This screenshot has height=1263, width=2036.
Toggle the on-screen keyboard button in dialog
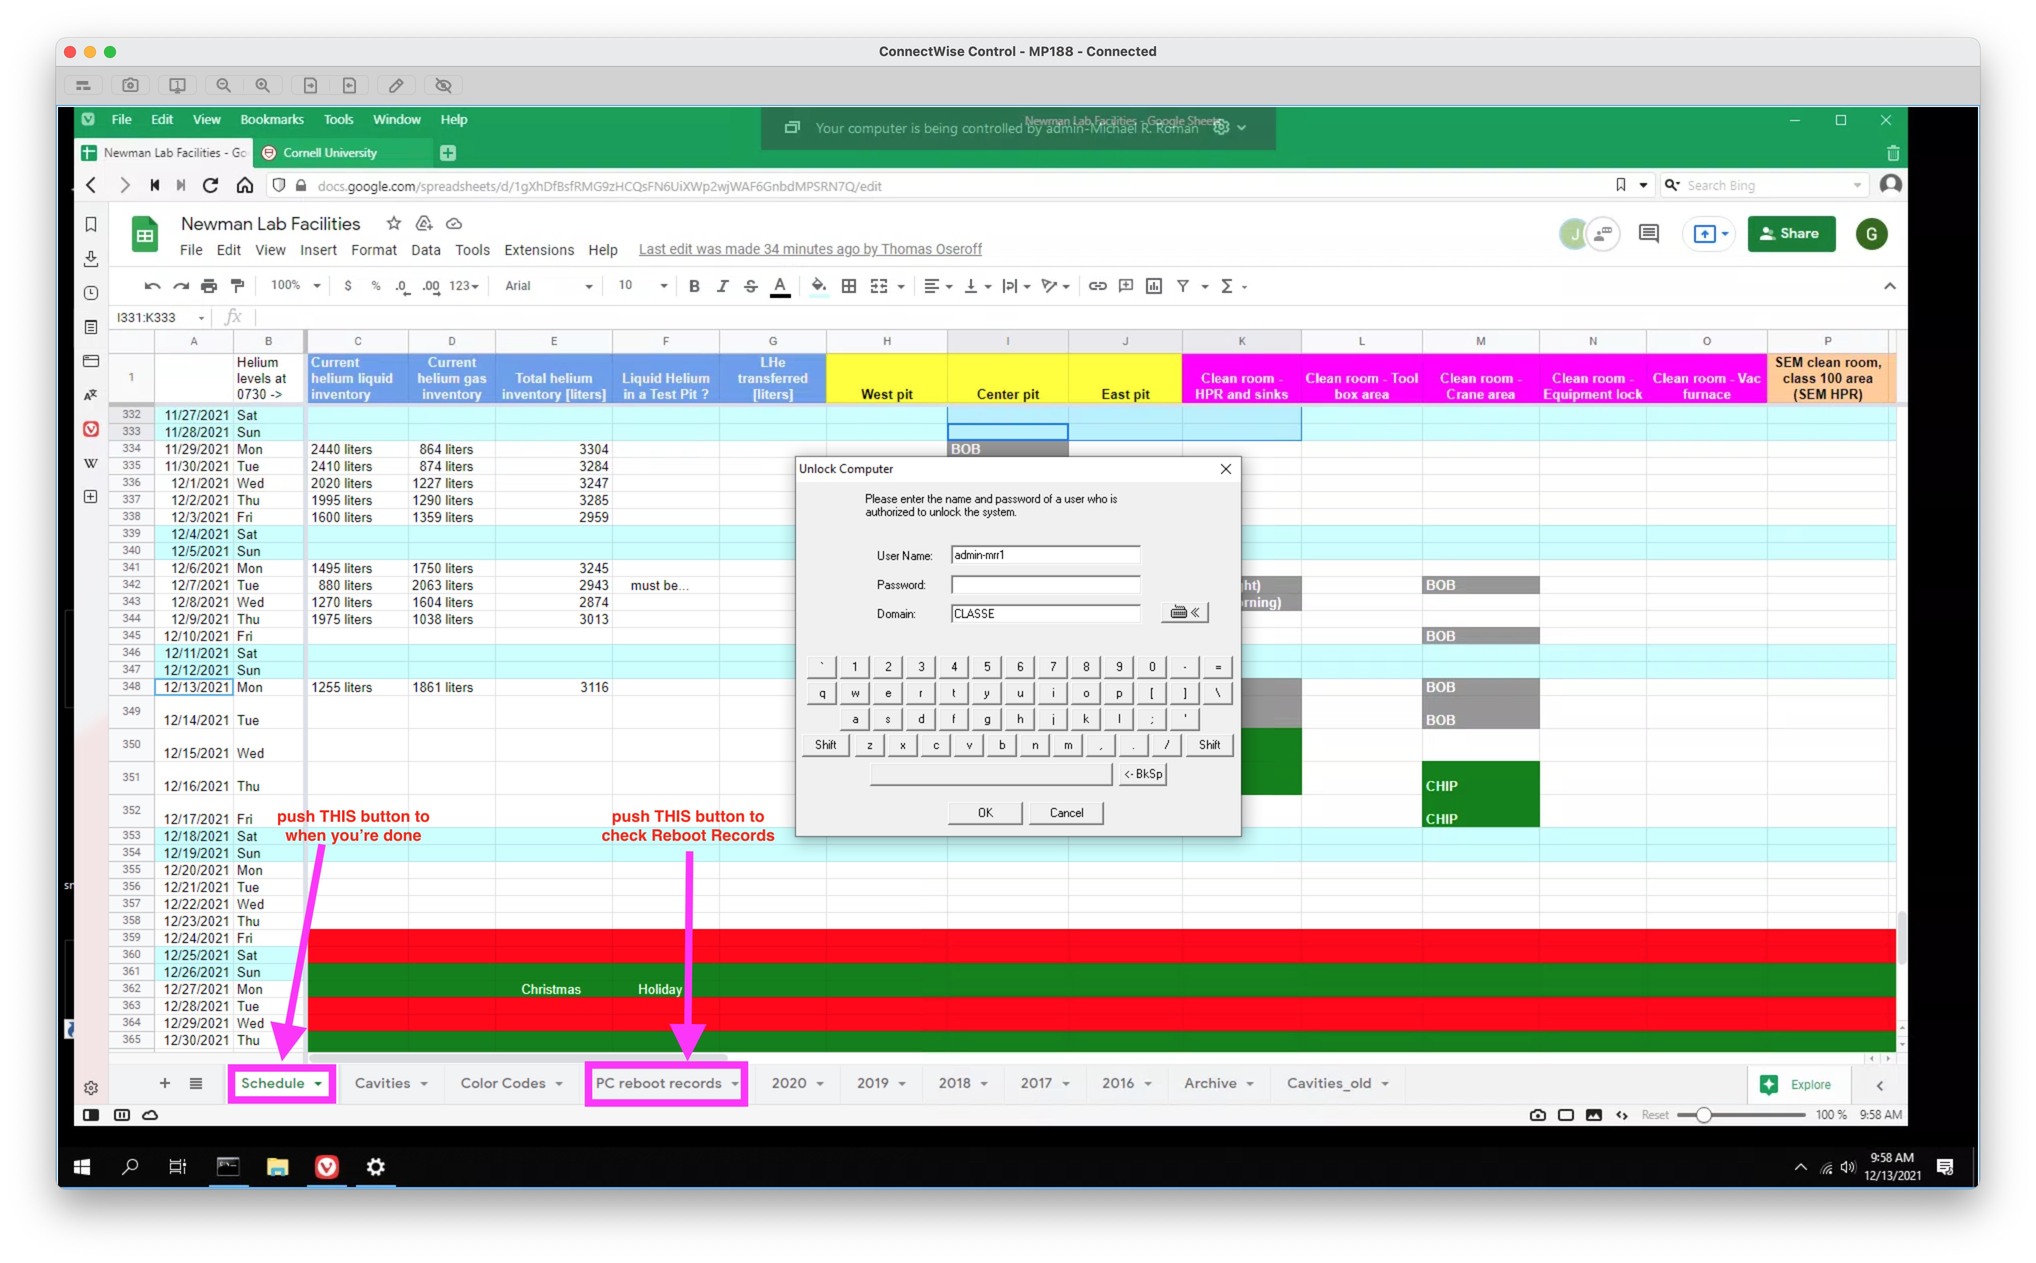click(x=1185, y=613)
